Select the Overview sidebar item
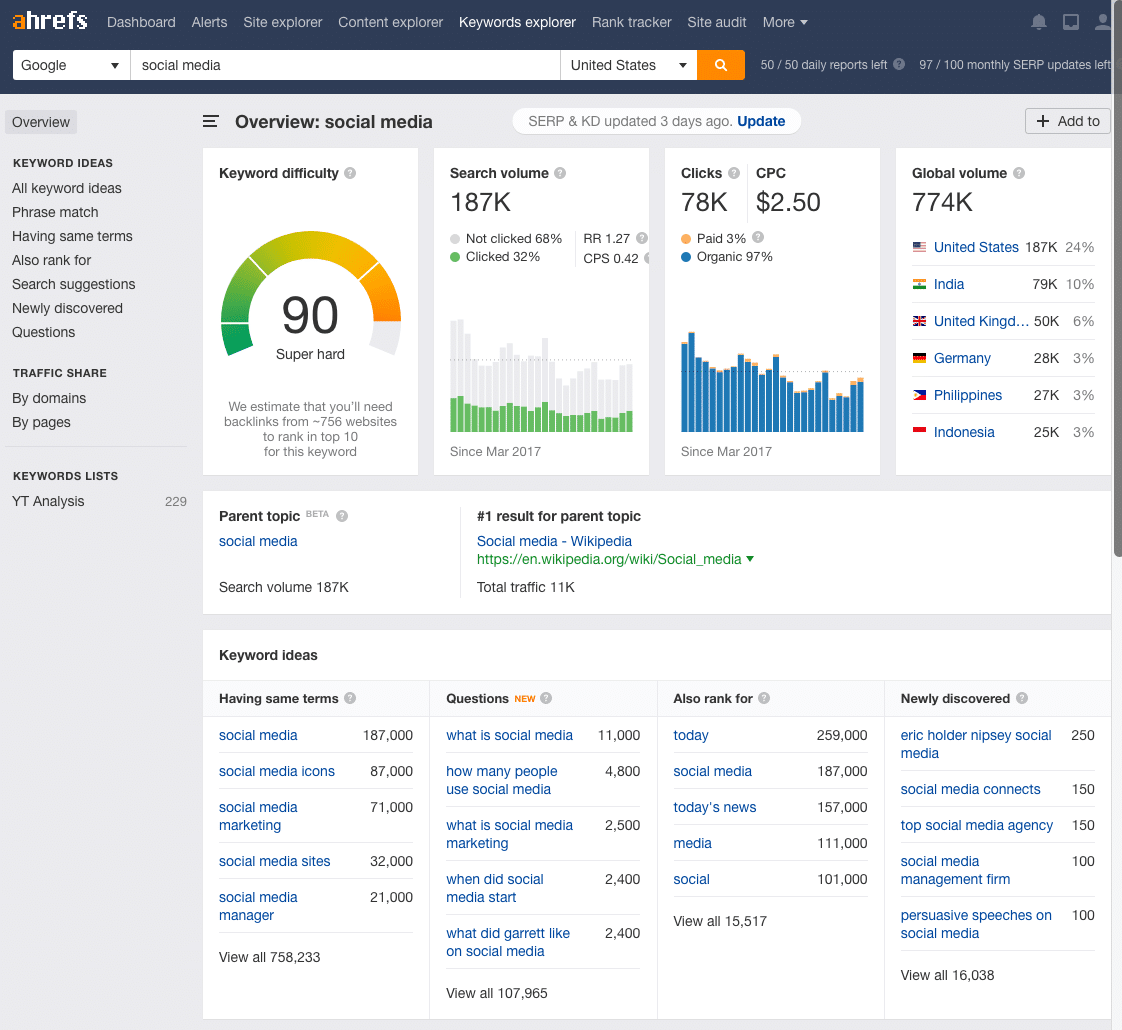 [x=41, y=122]
